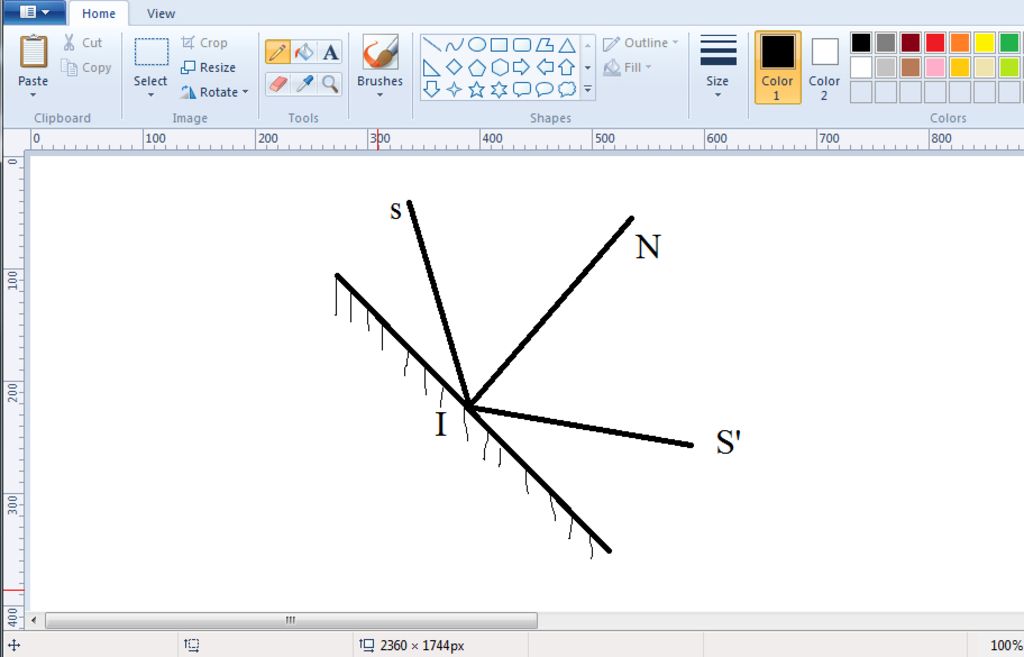
Task: Click the Copy button
Action: (86, 67)
